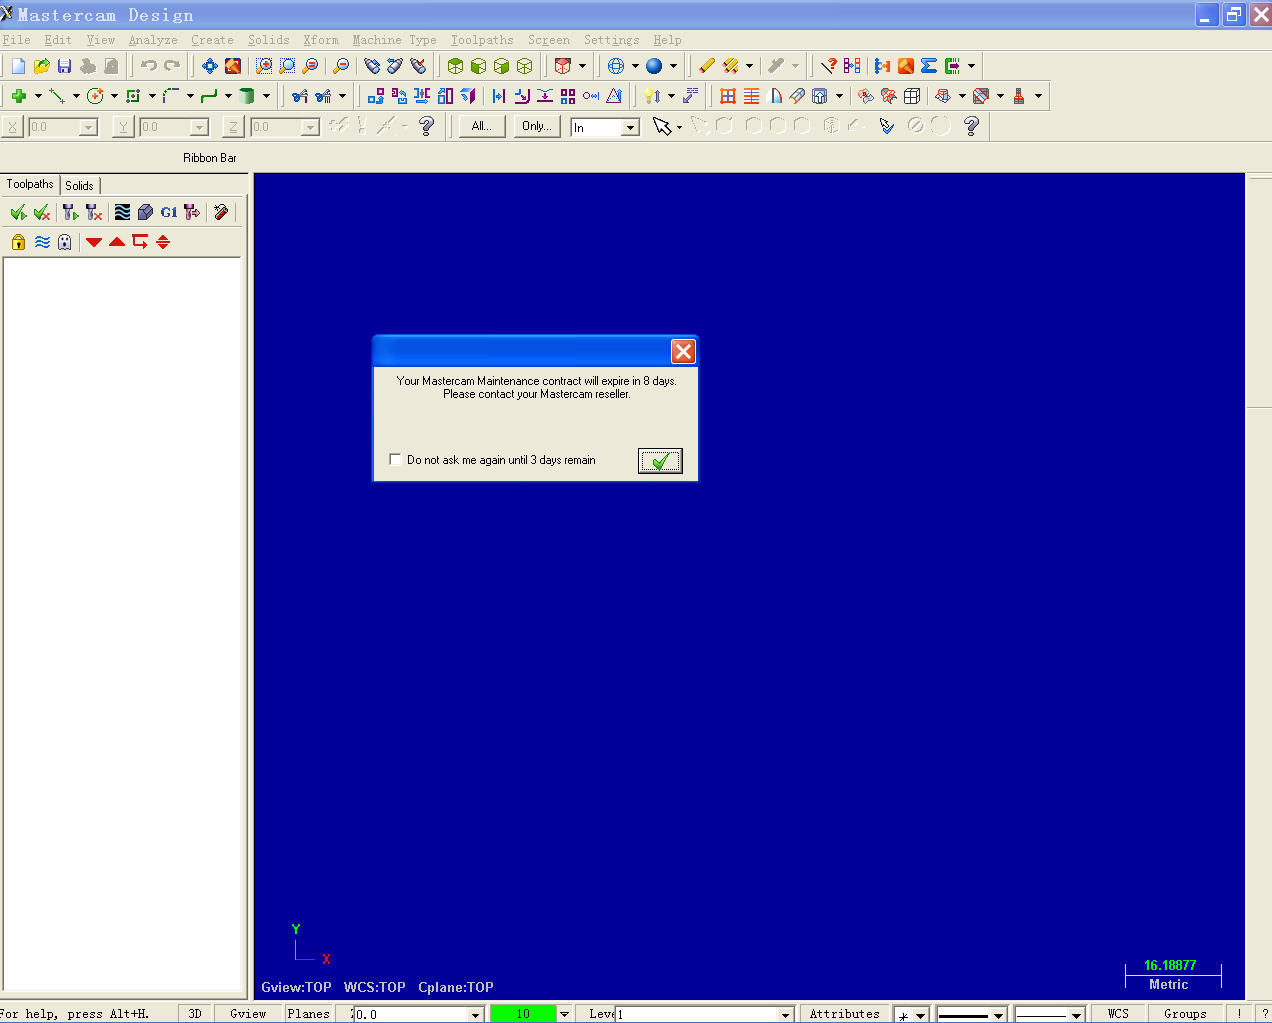Click the Xform mirror icon
Image resolution: width=1272 pixels, height=1023 pixels.
pos(422,96)
